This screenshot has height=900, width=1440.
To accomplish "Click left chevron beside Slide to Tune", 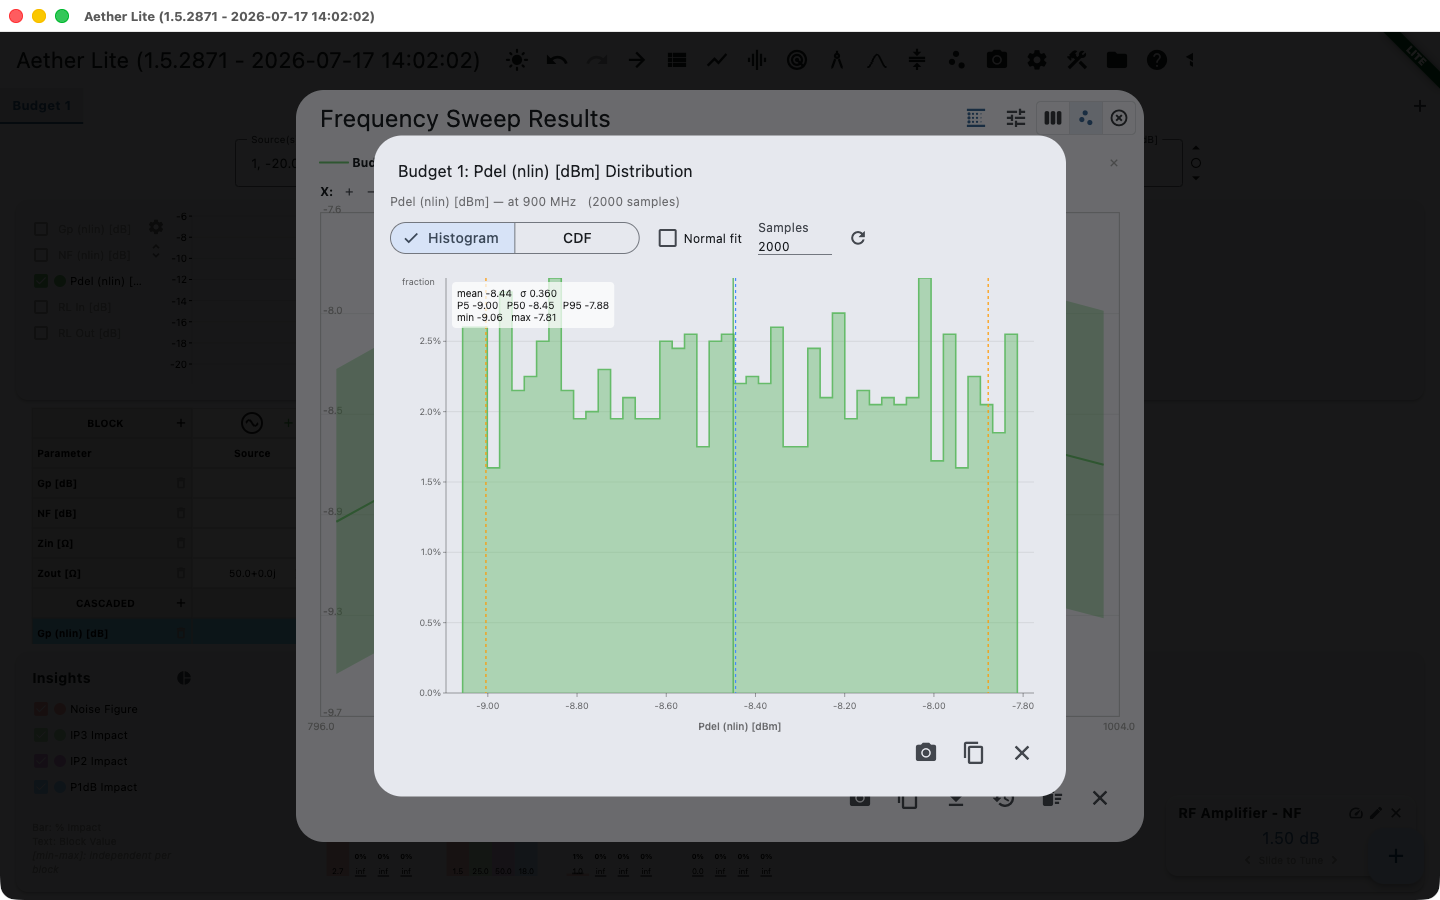I will click(1248, 860).
